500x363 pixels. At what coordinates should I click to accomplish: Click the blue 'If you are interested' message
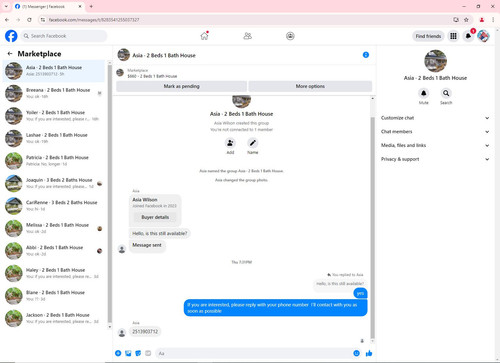(275, 308)
